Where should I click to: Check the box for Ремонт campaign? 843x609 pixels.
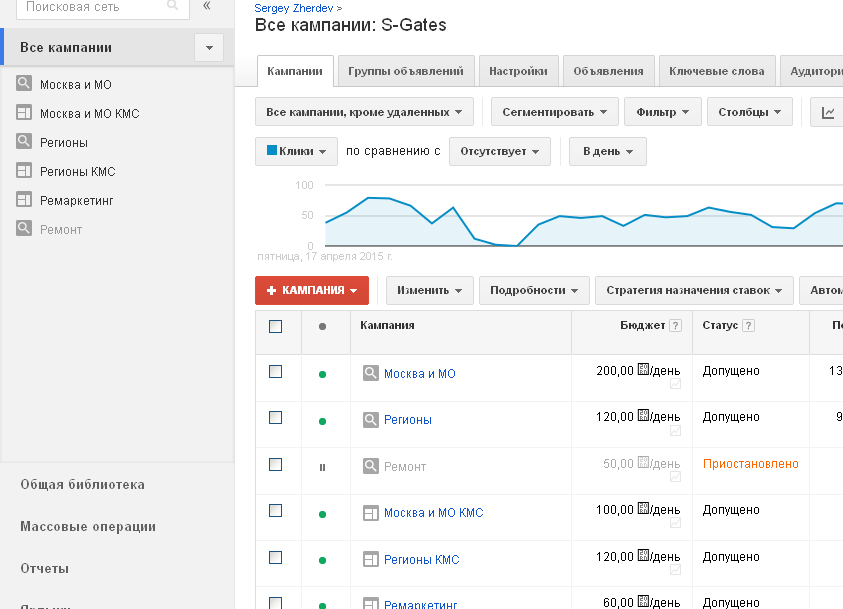point(275,464)
